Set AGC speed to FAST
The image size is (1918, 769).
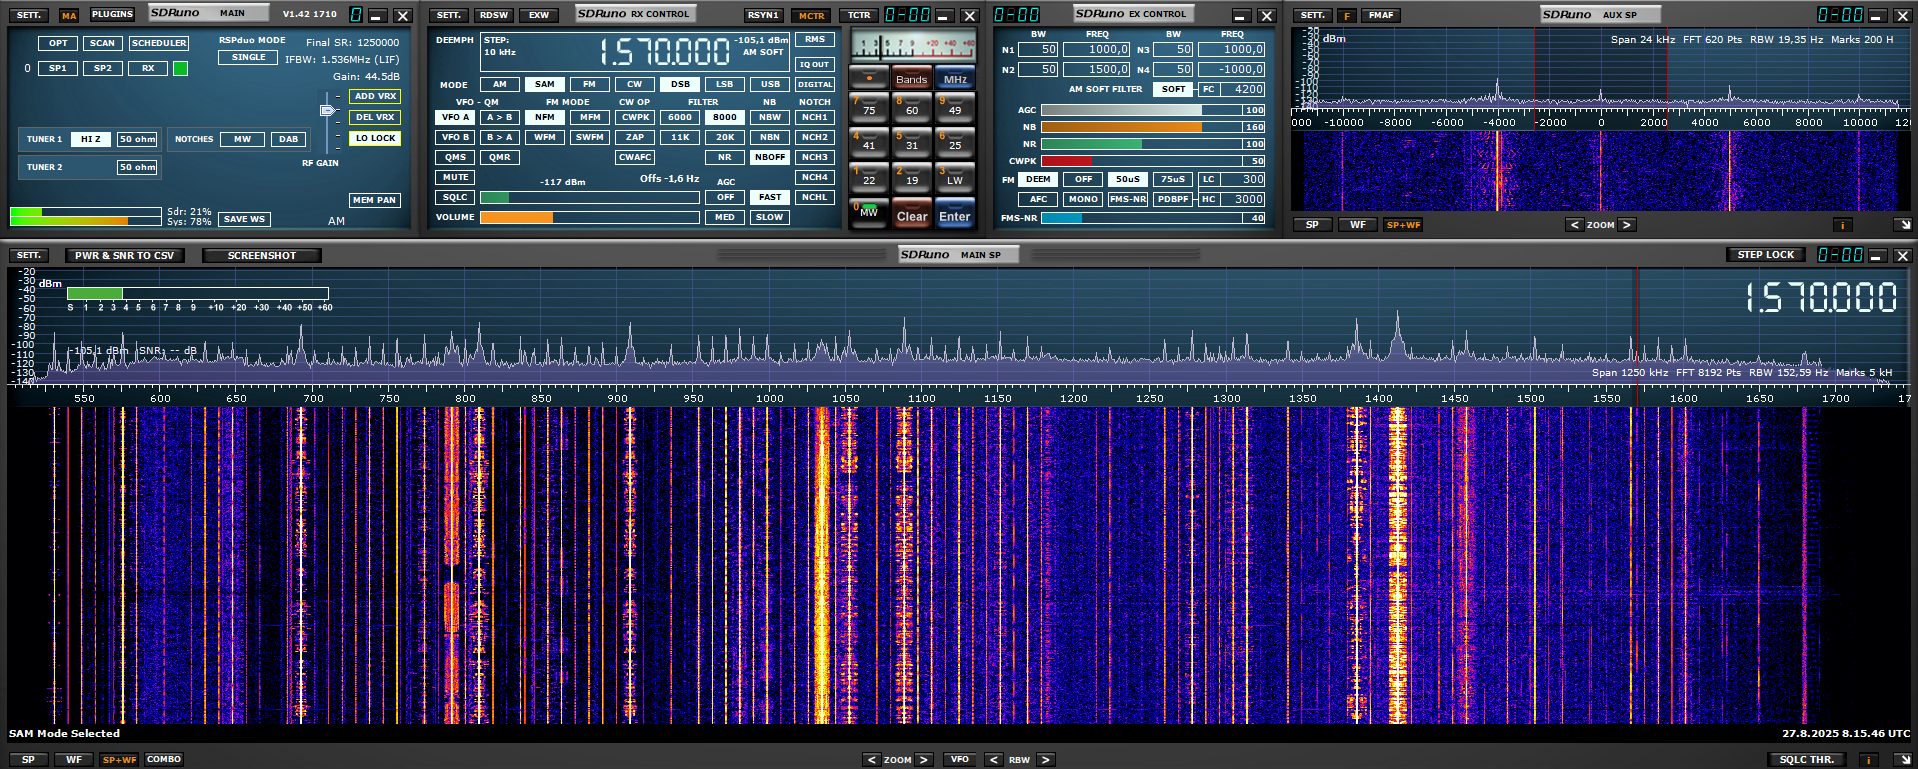[769, 197]
